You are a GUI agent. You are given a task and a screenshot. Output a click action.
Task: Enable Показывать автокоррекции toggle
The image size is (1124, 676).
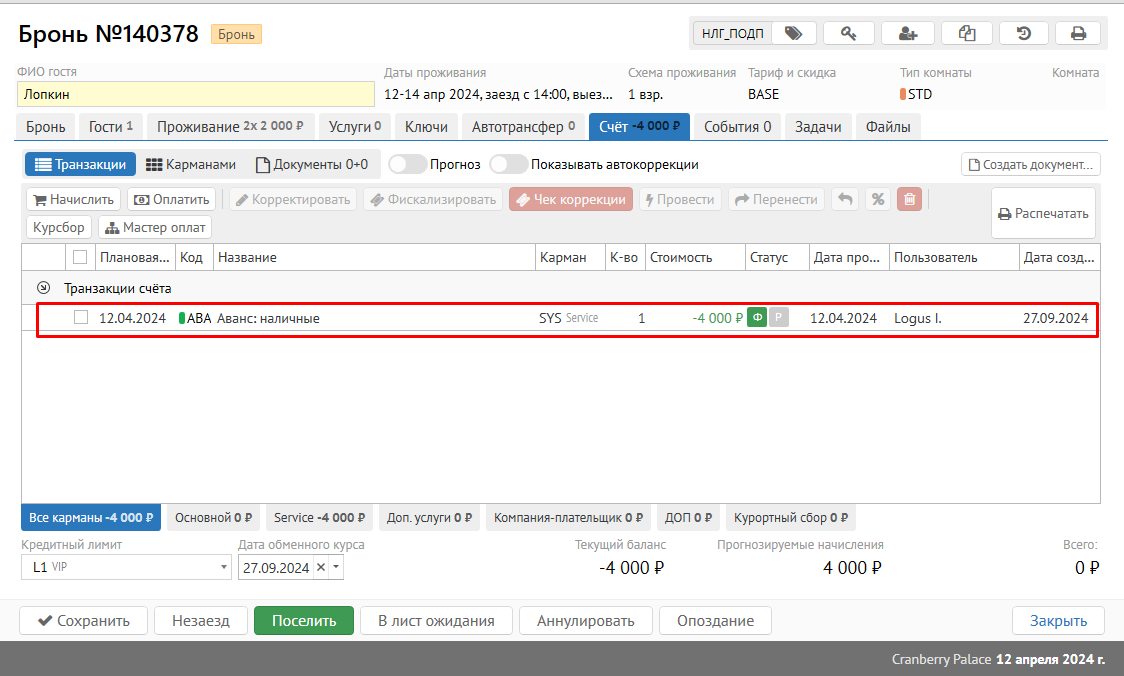pos(508,164)
